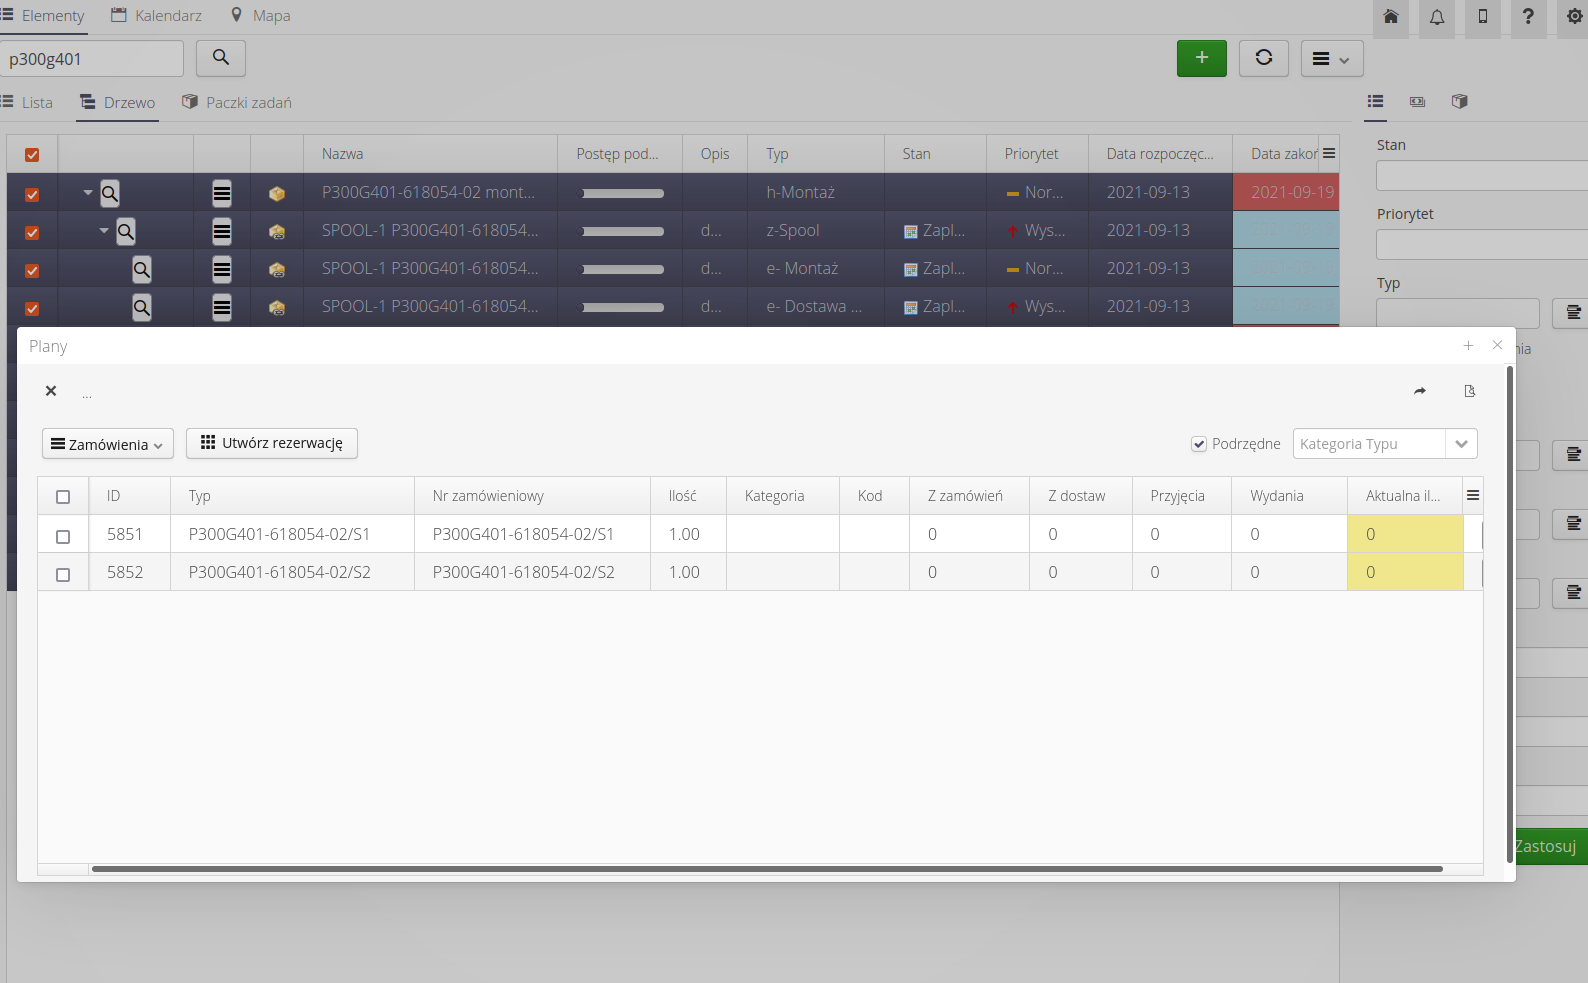The image size is (1588, 983).
Task: Open the notifications bell icon
Action: 1436,17
